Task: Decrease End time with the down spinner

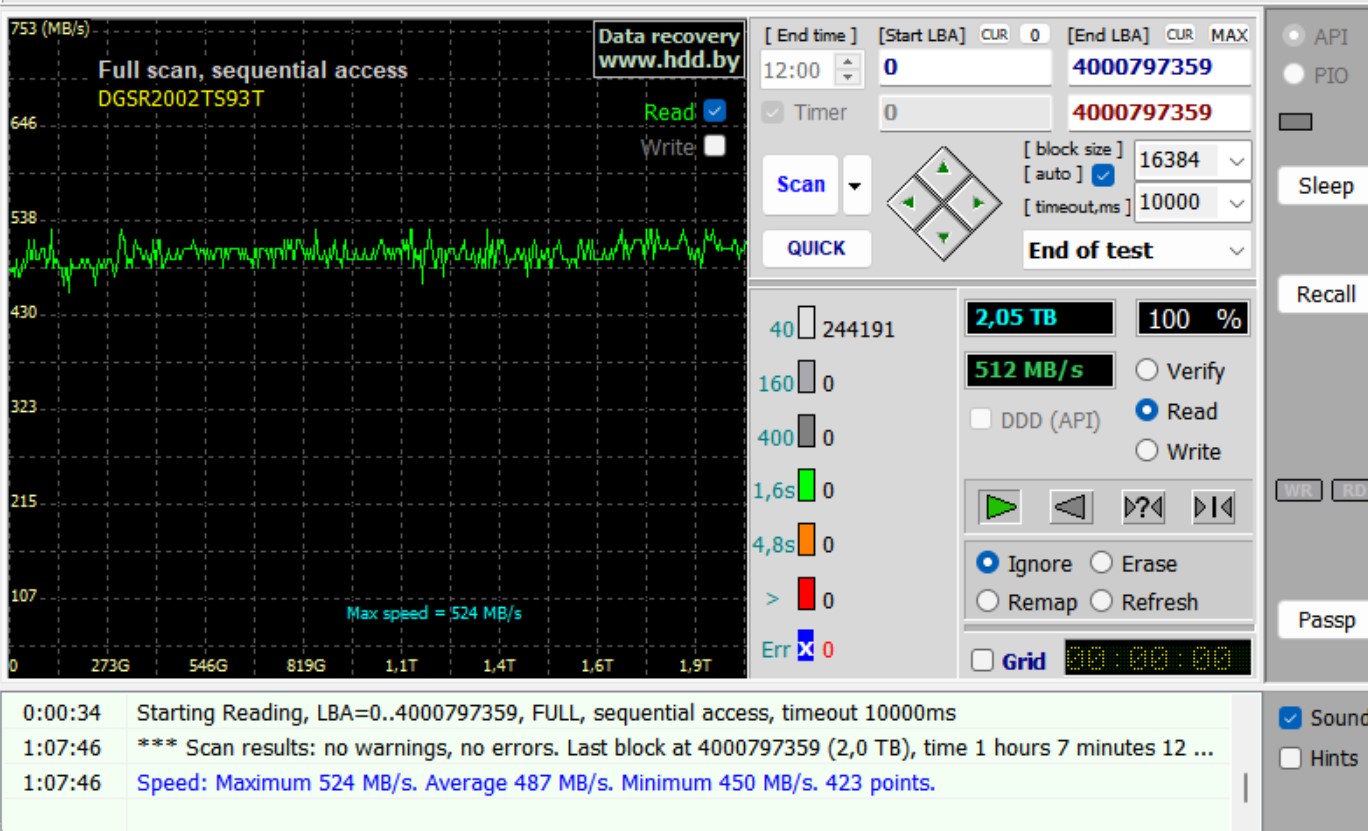Action: tap(847, 77)
